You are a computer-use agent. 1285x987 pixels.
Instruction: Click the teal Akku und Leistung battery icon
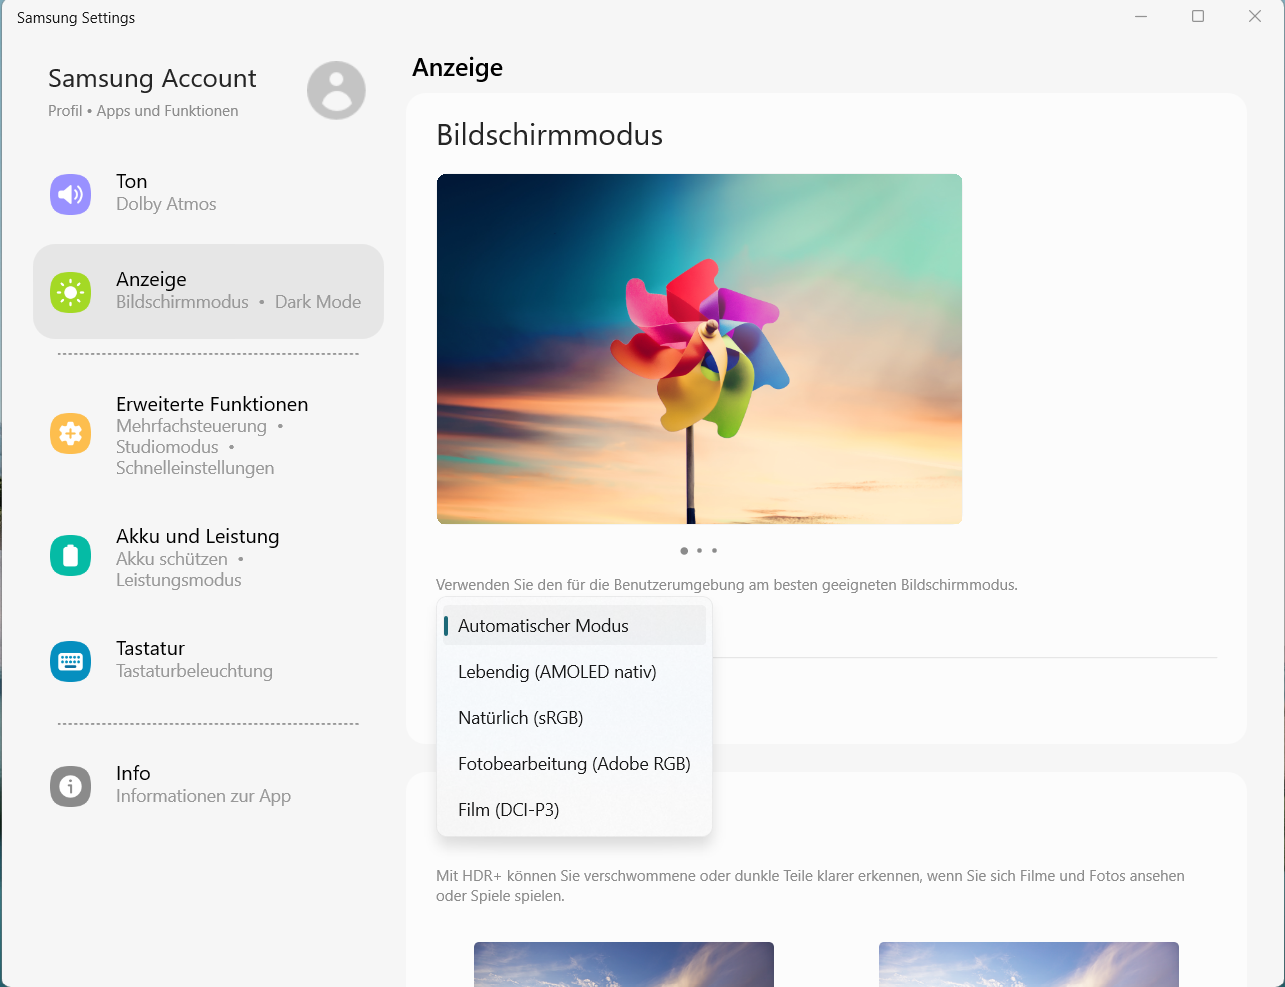(70, 555)
